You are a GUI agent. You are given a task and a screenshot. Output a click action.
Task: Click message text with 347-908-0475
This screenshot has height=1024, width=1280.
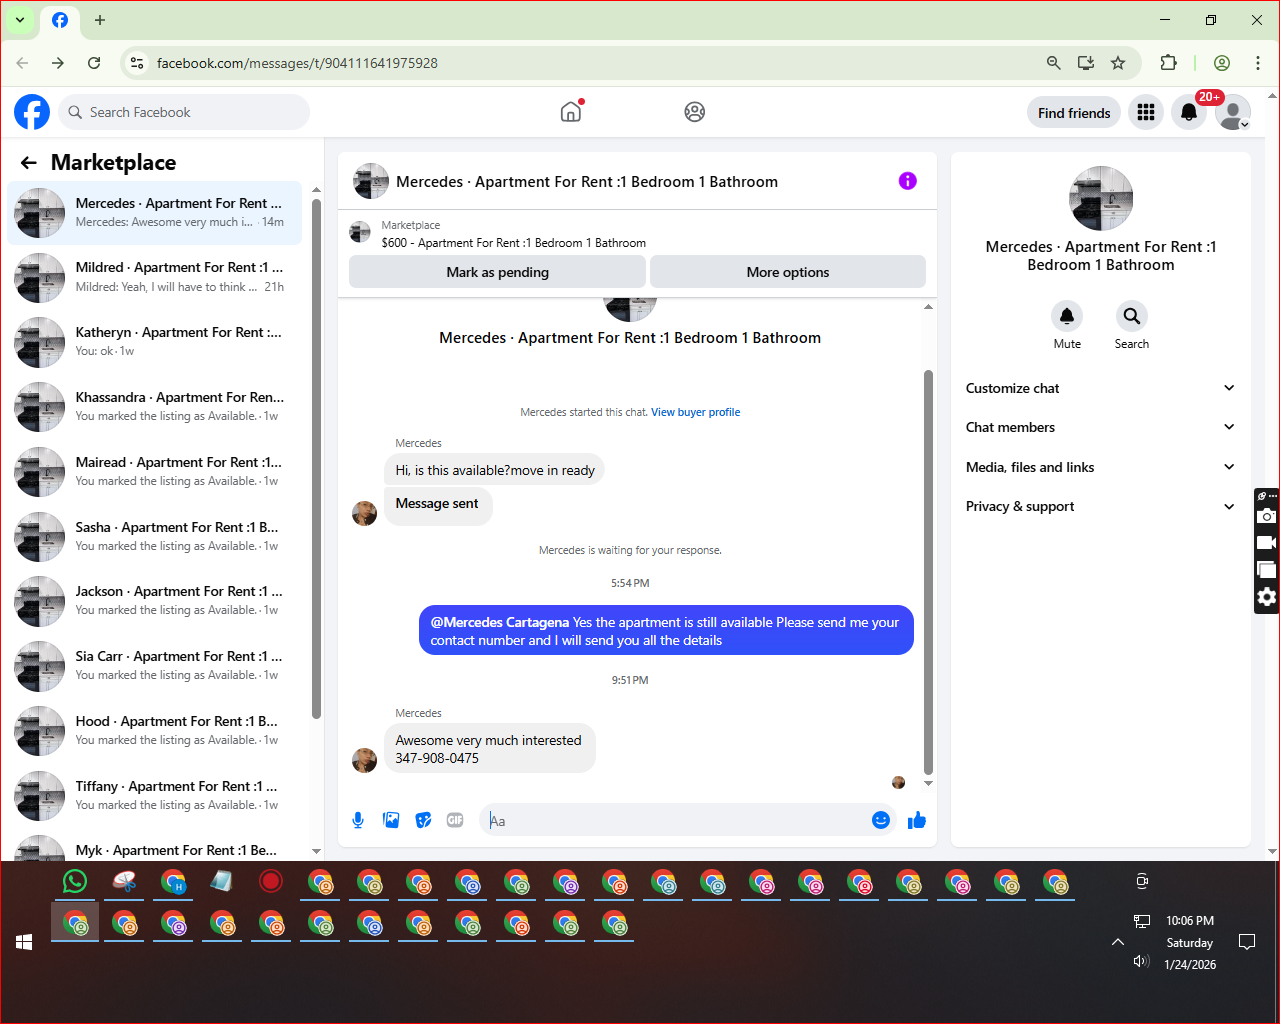click(488, 749)
